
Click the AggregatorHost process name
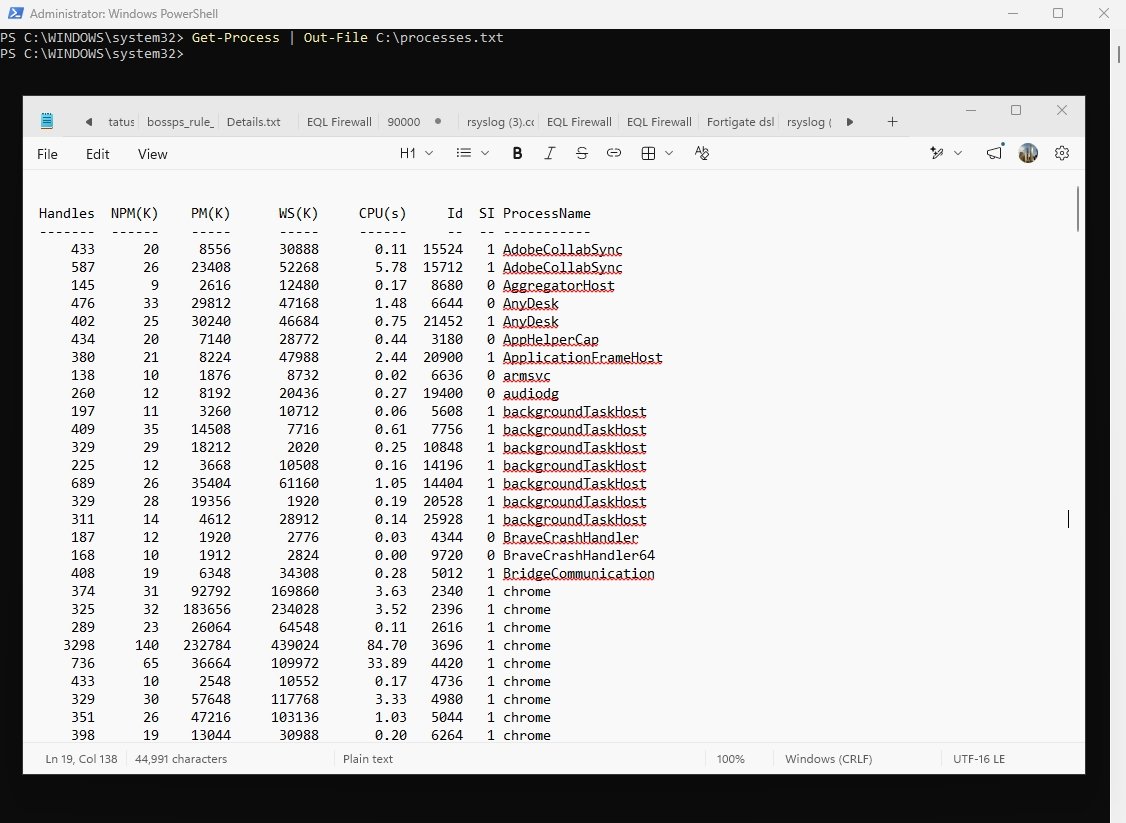559,285
